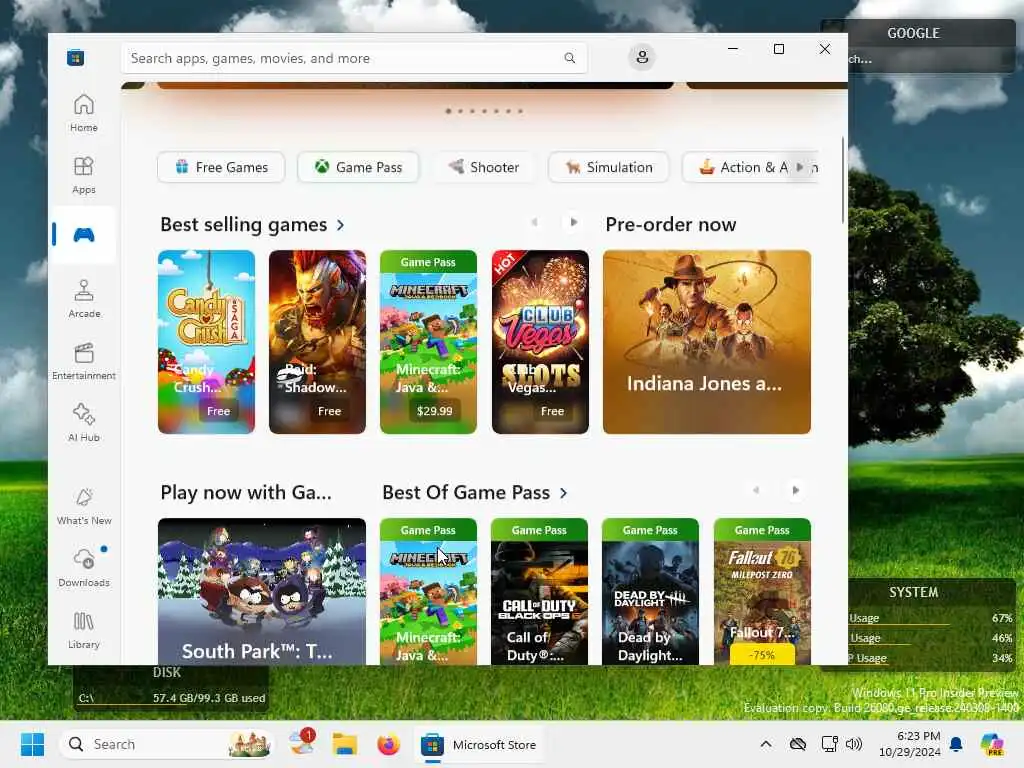The width and height of the screenshot is (1024, 768).
Task: Open Minecraft Java card priced $29.99
Action: click(x=428, y=342)
